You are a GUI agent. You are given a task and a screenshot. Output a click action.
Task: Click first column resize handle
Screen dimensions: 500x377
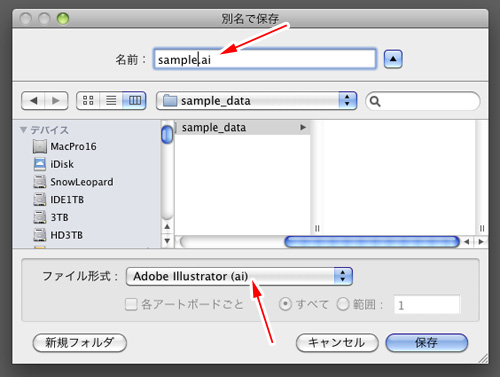pos(317,228)
